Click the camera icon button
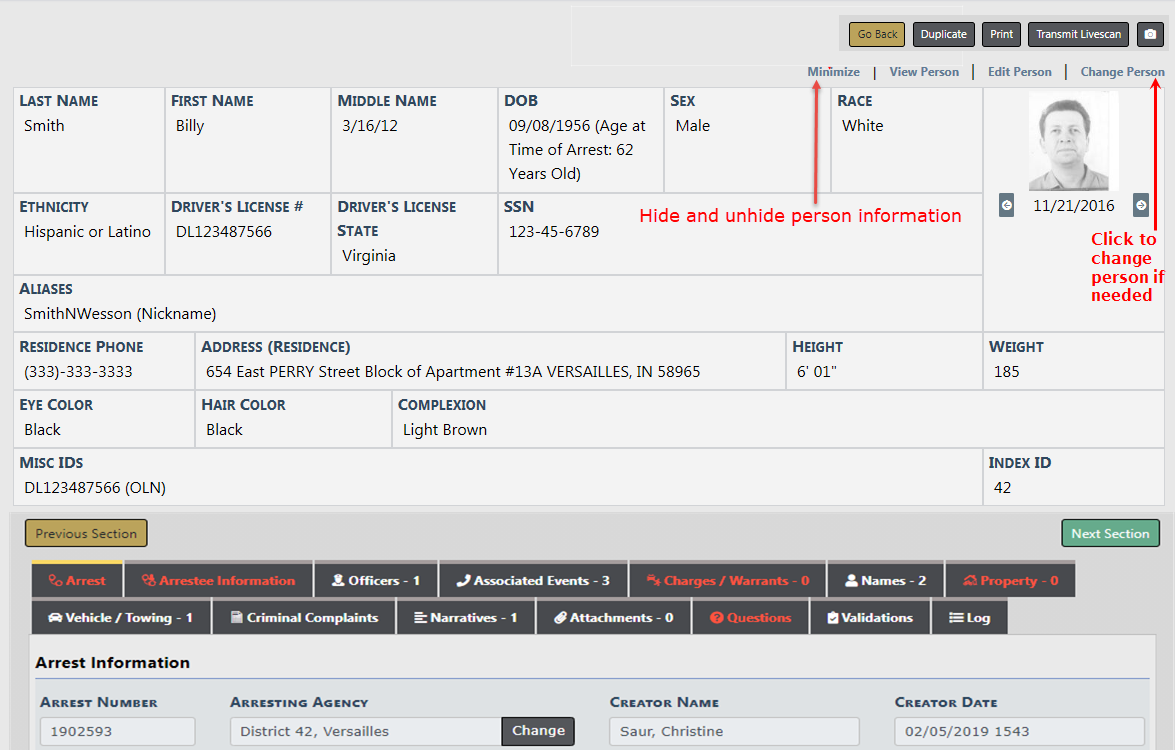Viewport: 1175px width, 750px height. (x=1150, y=34)
